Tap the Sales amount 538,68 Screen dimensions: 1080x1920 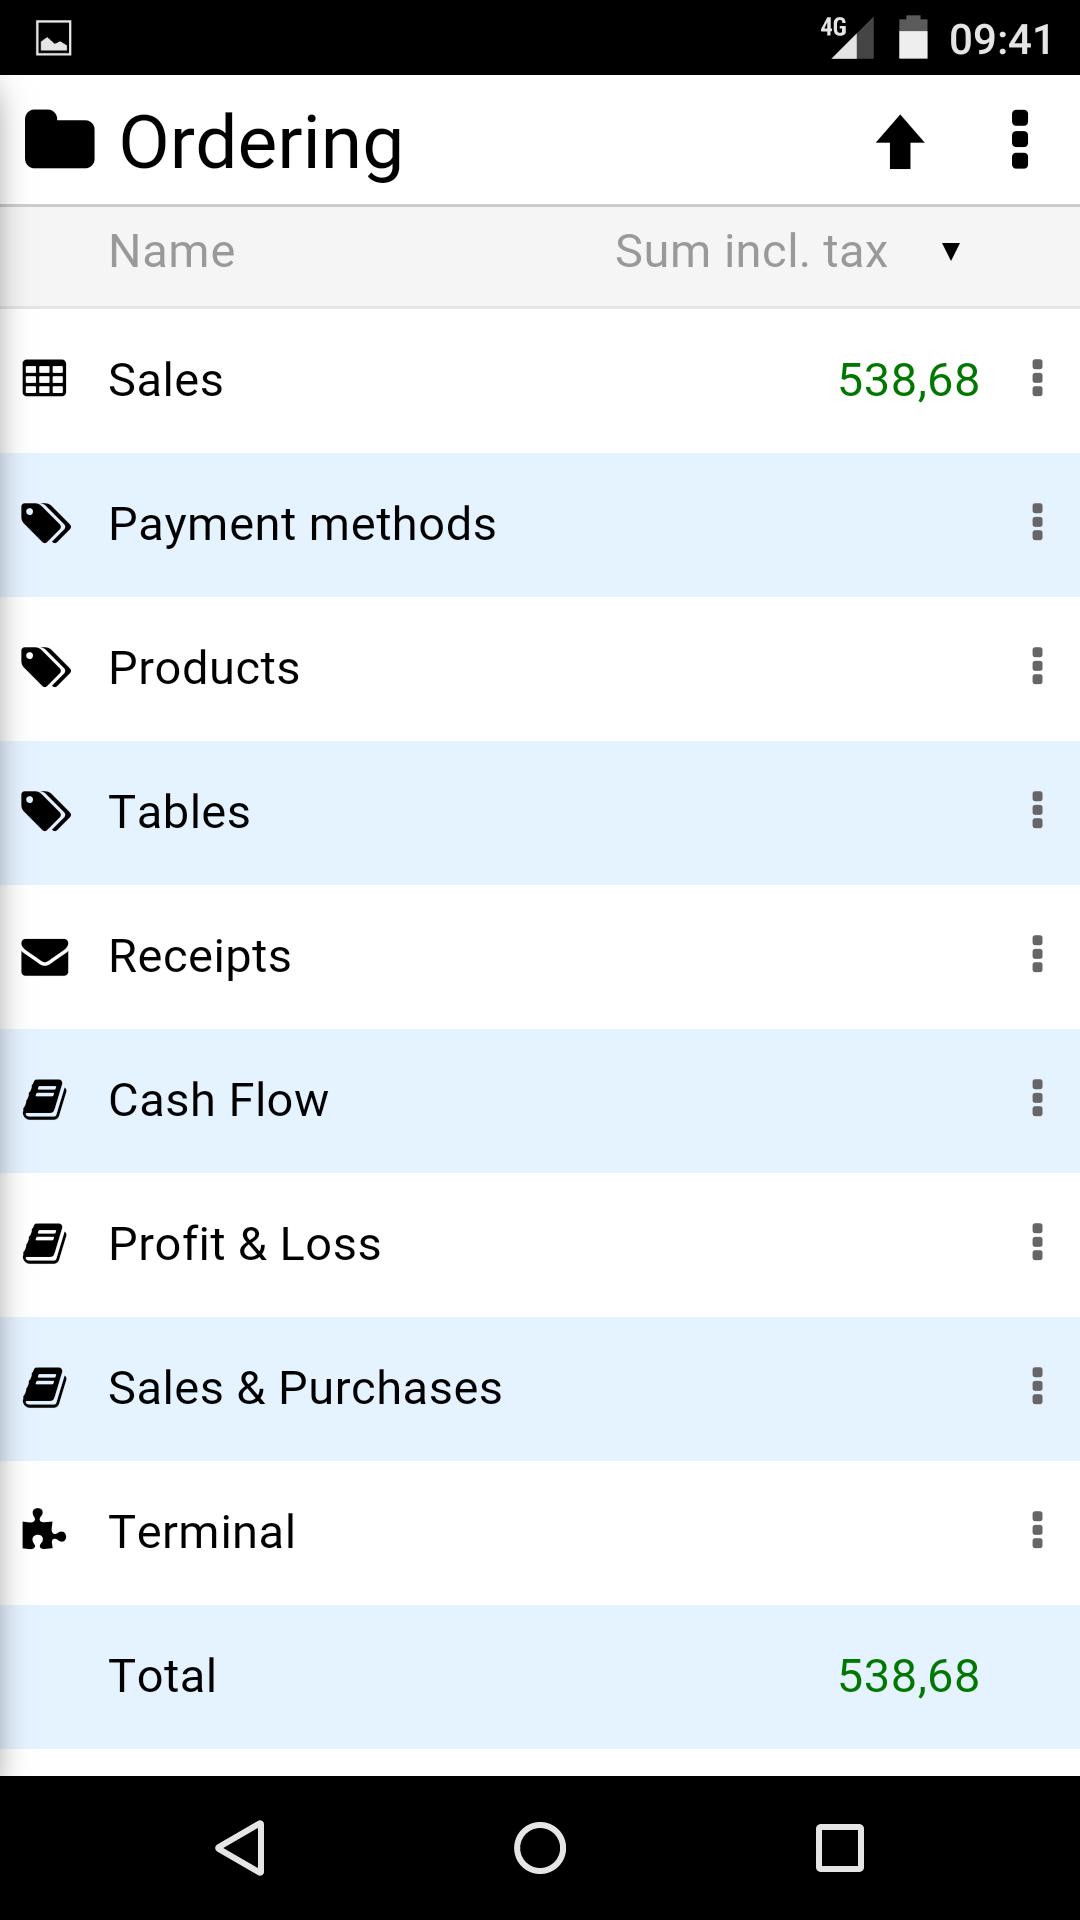(x=908, y=380)
